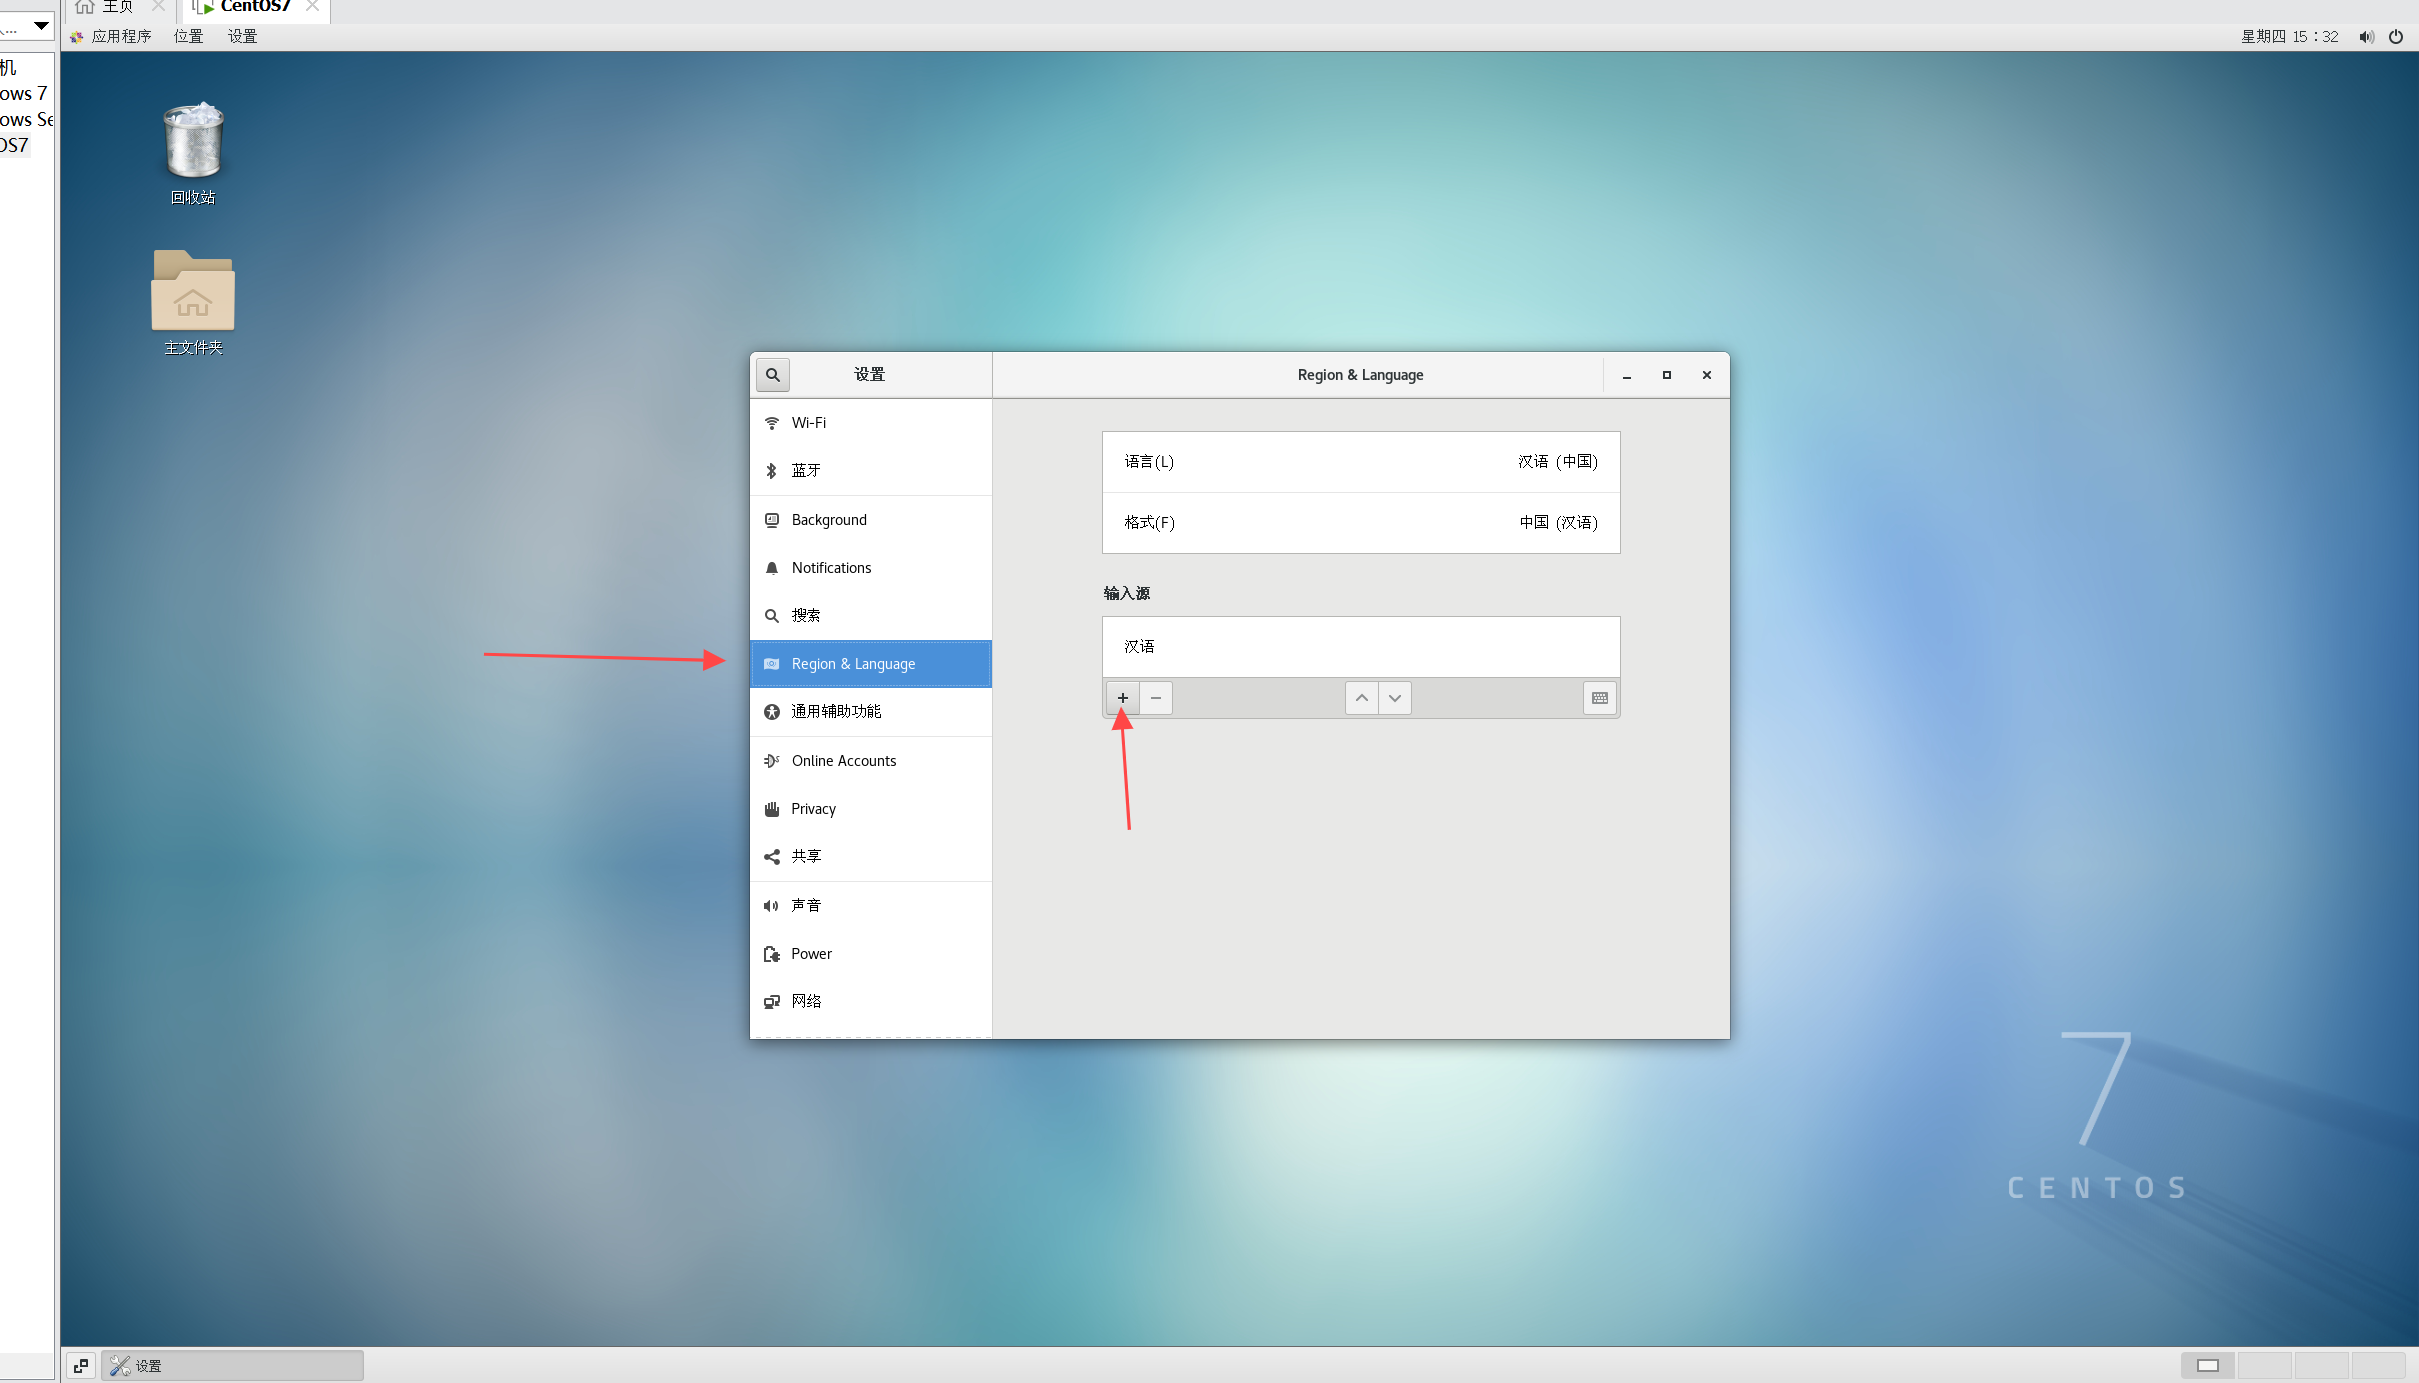Open the power menu icon in top bar
Viewport: 2419px width, 1383px height.
(2396, 37)
